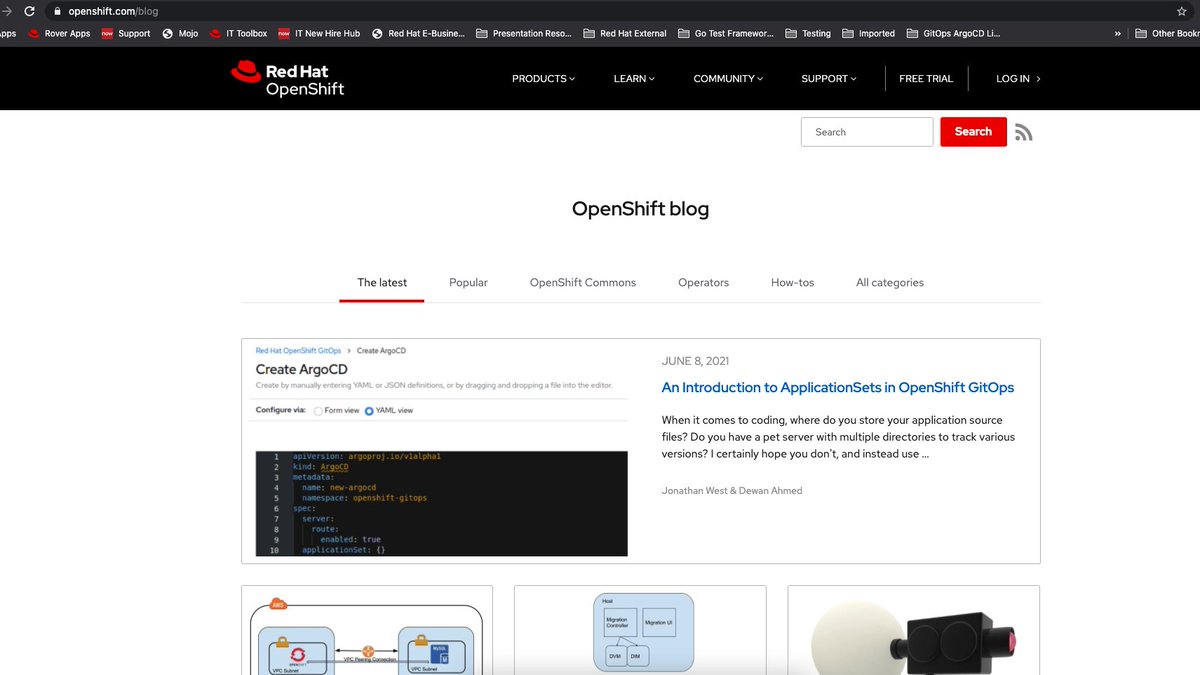Open the Presentation Resources bookmark folder

[x=524, y=33]
